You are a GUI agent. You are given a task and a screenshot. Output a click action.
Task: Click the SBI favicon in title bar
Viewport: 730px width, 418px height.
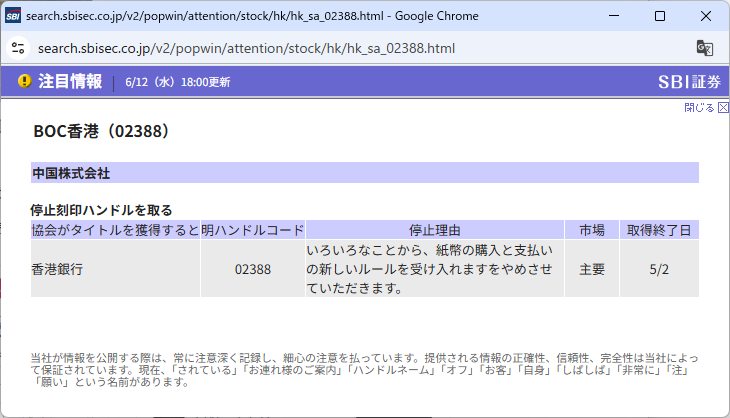13,16
